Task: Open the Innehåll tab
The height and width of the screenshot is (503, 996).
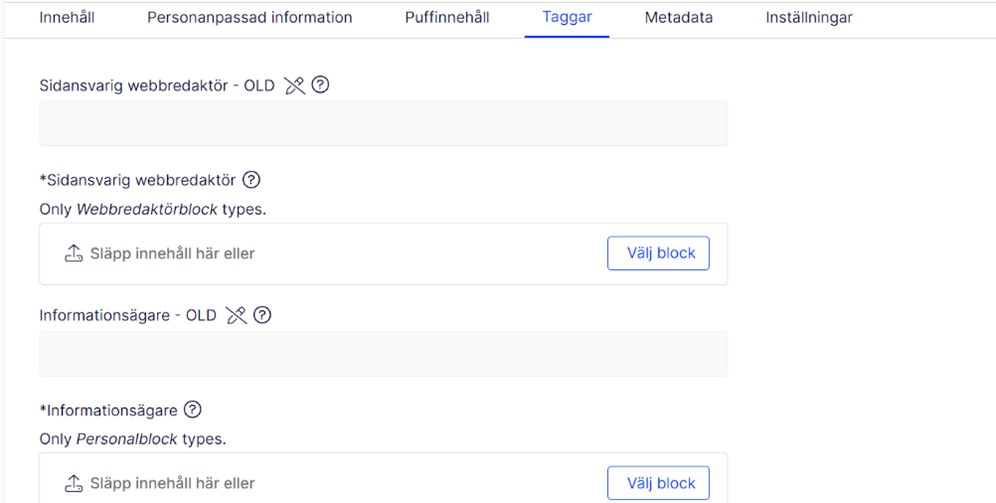Action: [67, 18]
